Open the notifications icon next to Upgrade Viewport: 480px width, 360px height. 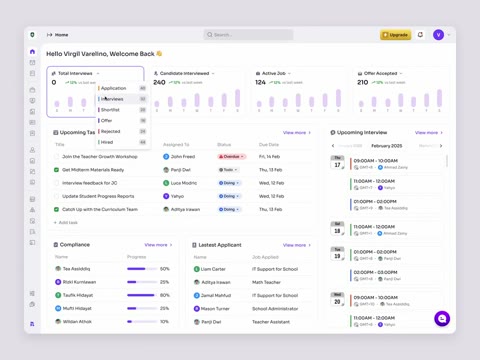click(x=420, y=35)
